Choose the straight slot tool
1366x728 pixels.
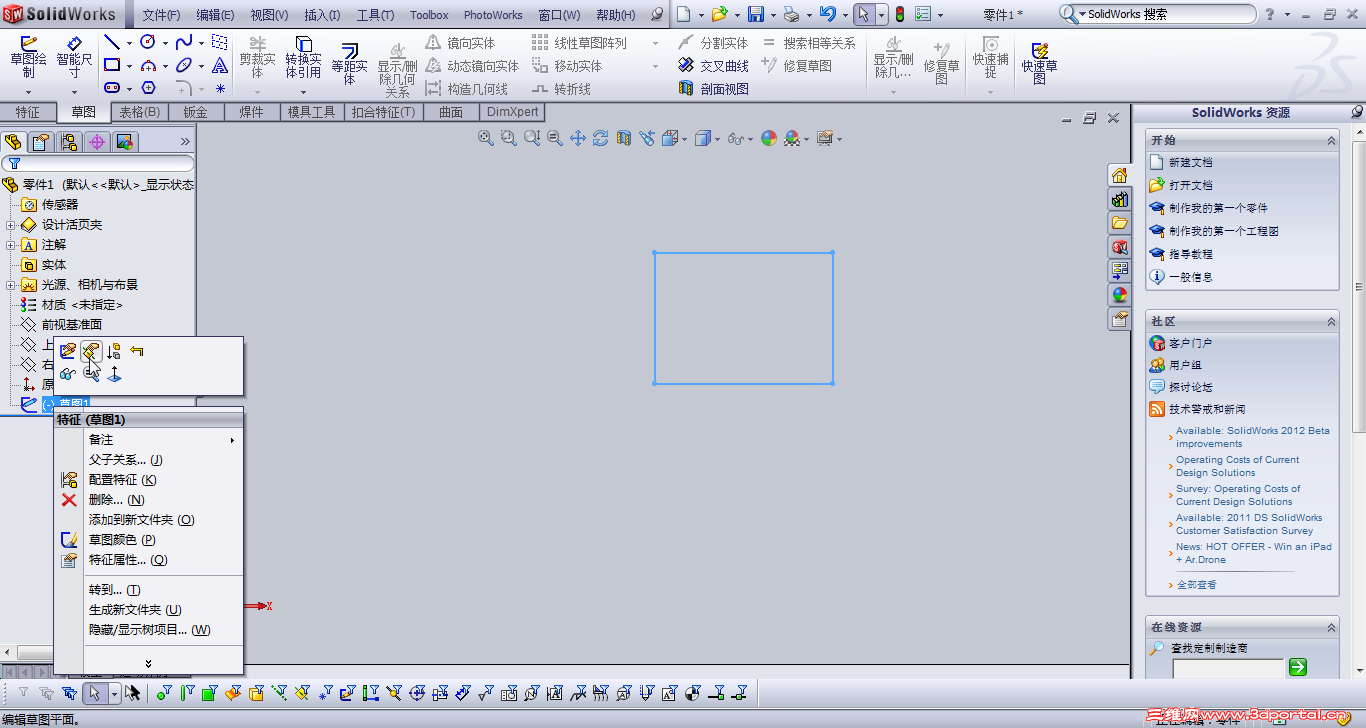click(x=112, y=88)
